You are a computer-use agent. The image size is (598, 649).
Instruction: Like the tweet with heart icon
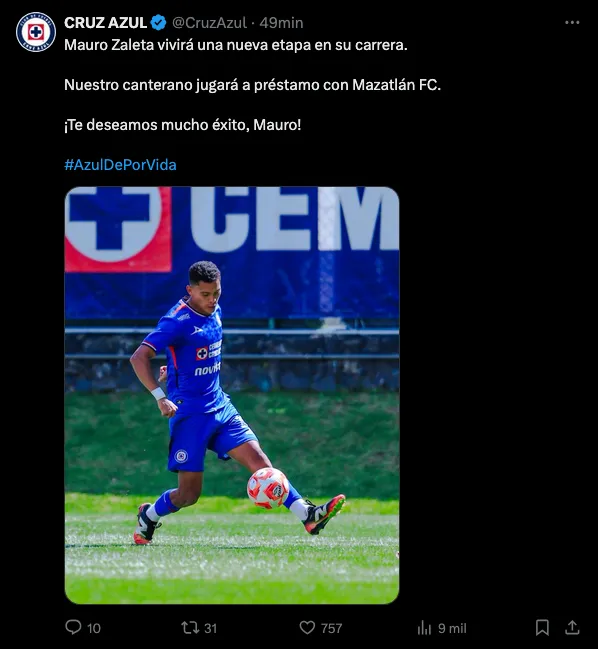(307, 628)
